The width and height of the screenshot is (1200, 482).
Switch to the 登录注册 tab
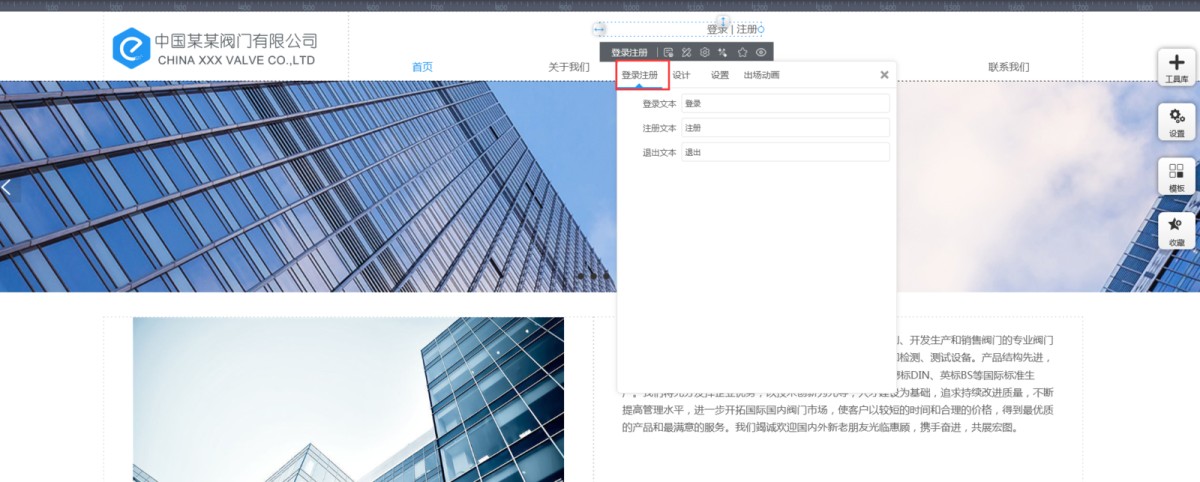click(640, 75)
